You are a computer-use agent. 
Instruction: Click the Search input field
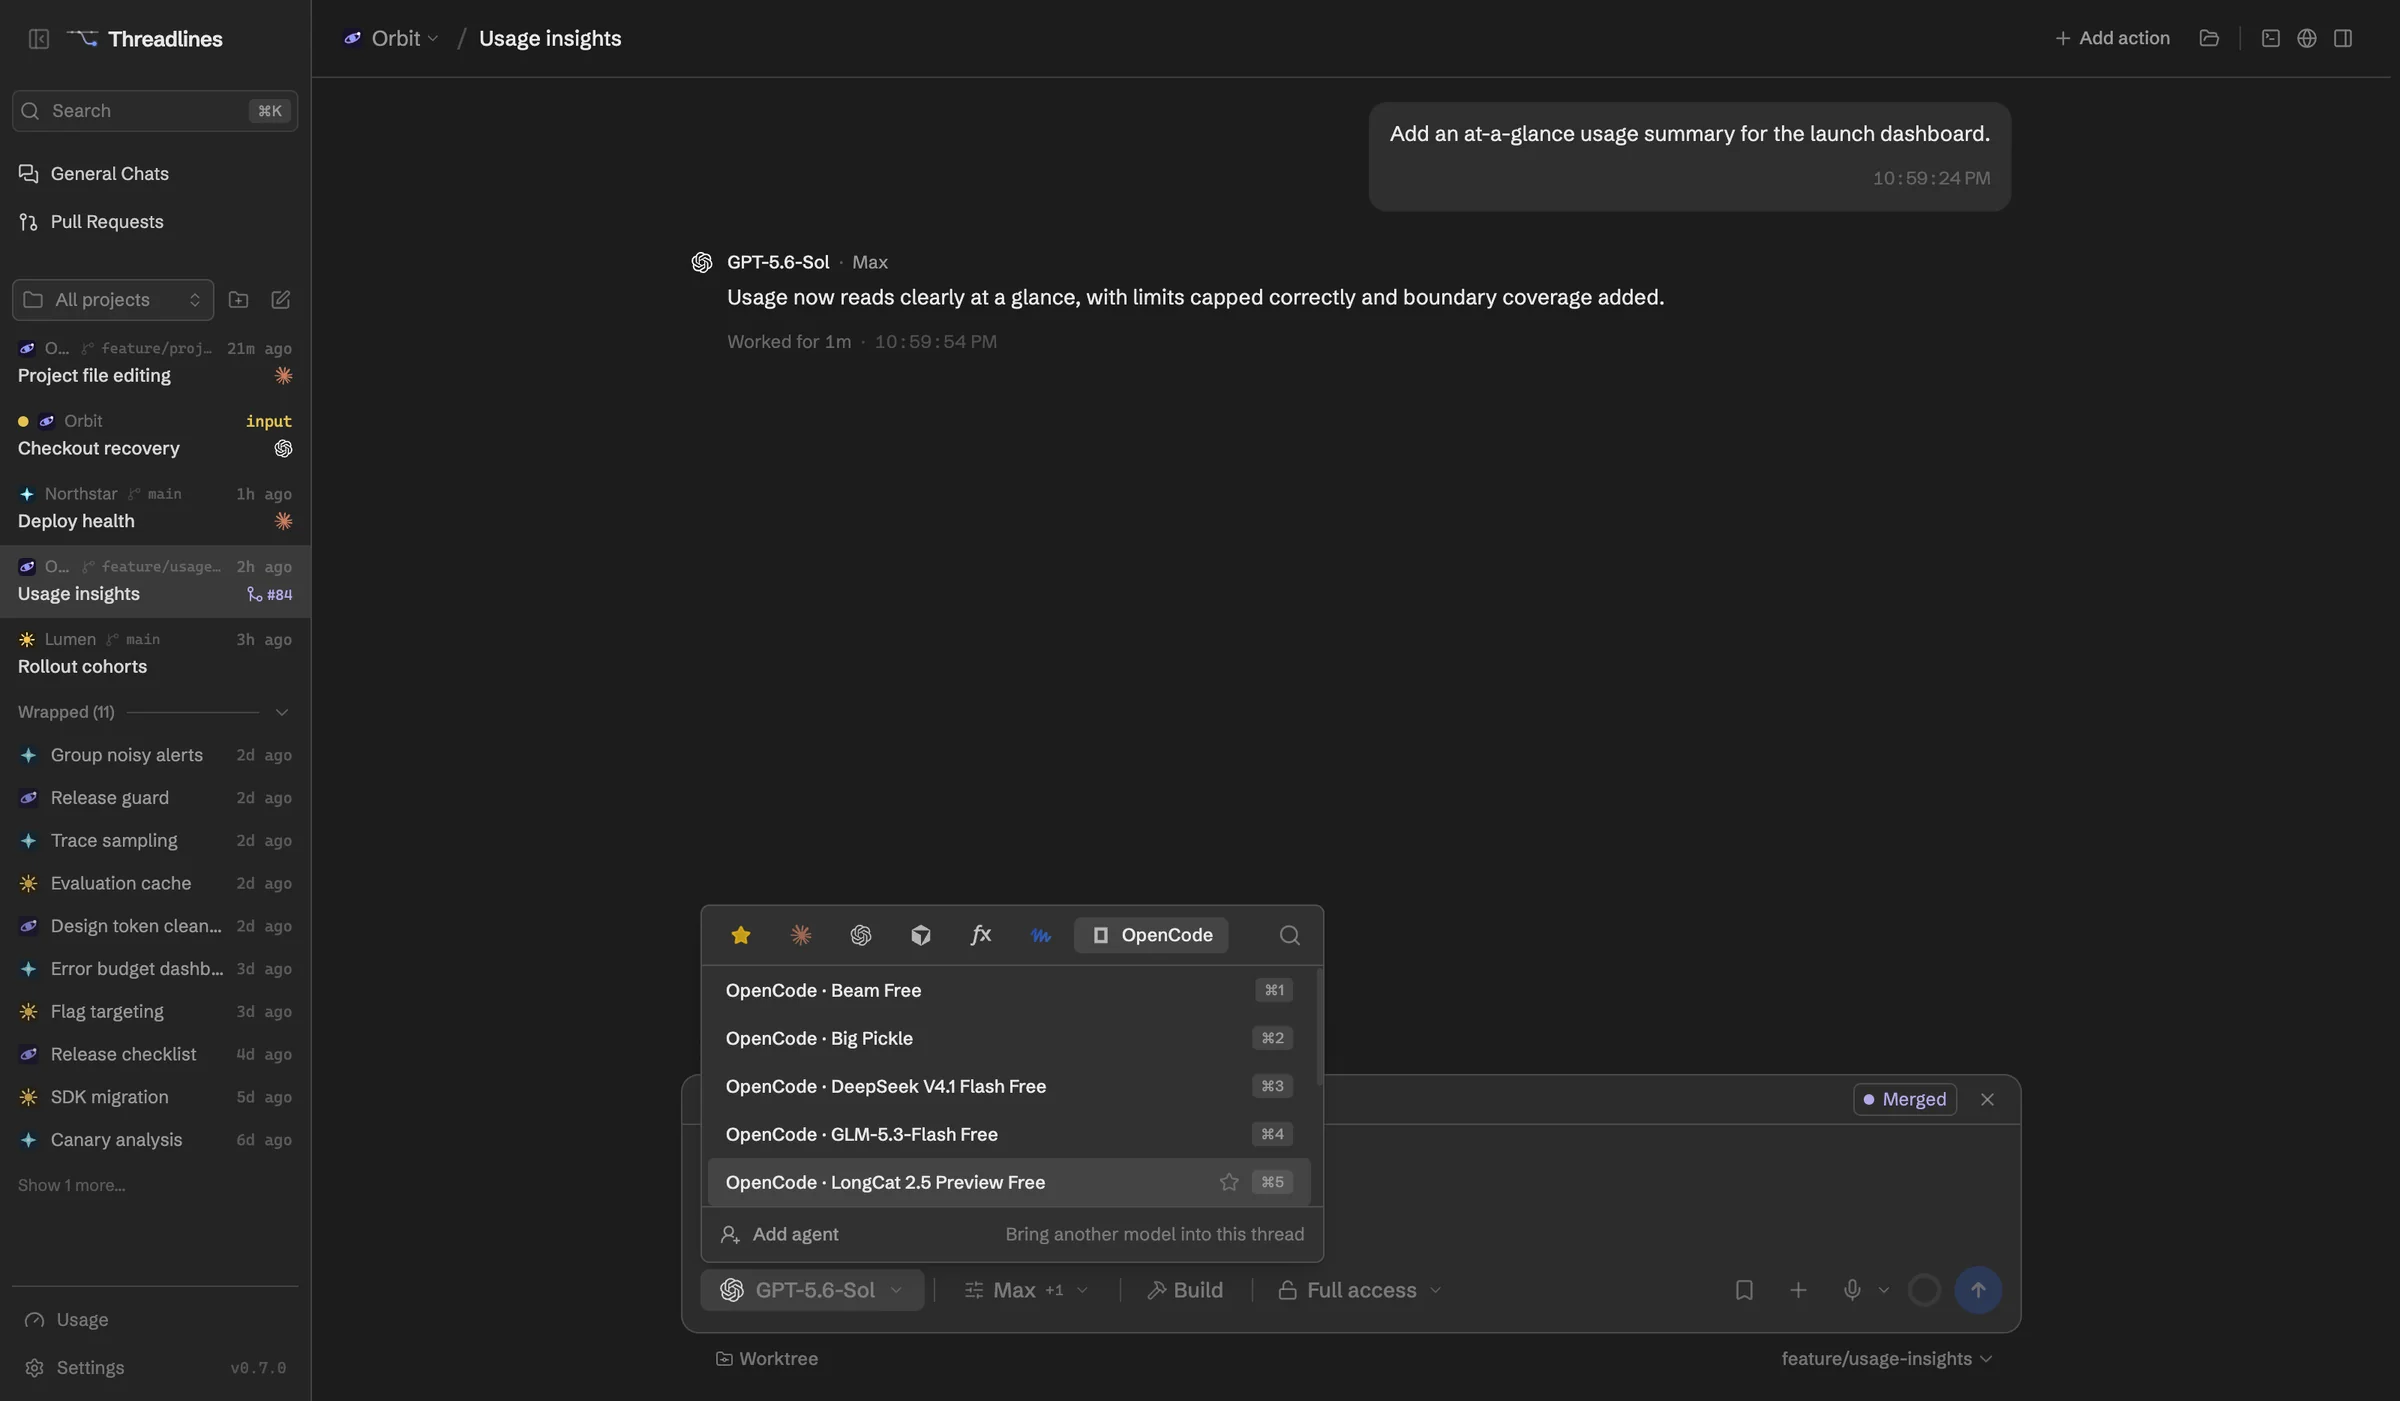pos(155,111)
